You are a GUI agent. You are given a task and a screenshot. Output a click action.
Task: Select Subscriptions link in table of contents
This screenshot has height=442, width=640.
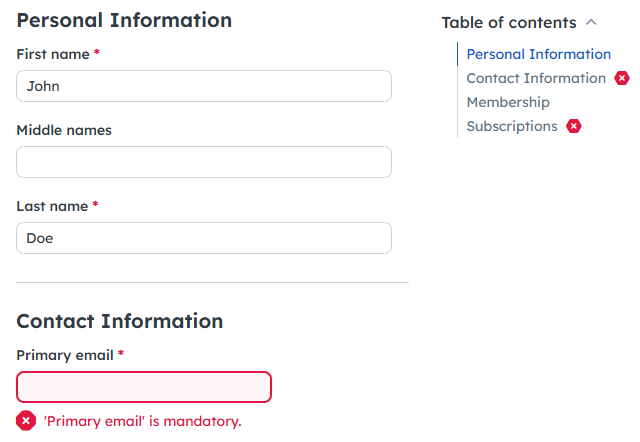click(x=512, y=126)
